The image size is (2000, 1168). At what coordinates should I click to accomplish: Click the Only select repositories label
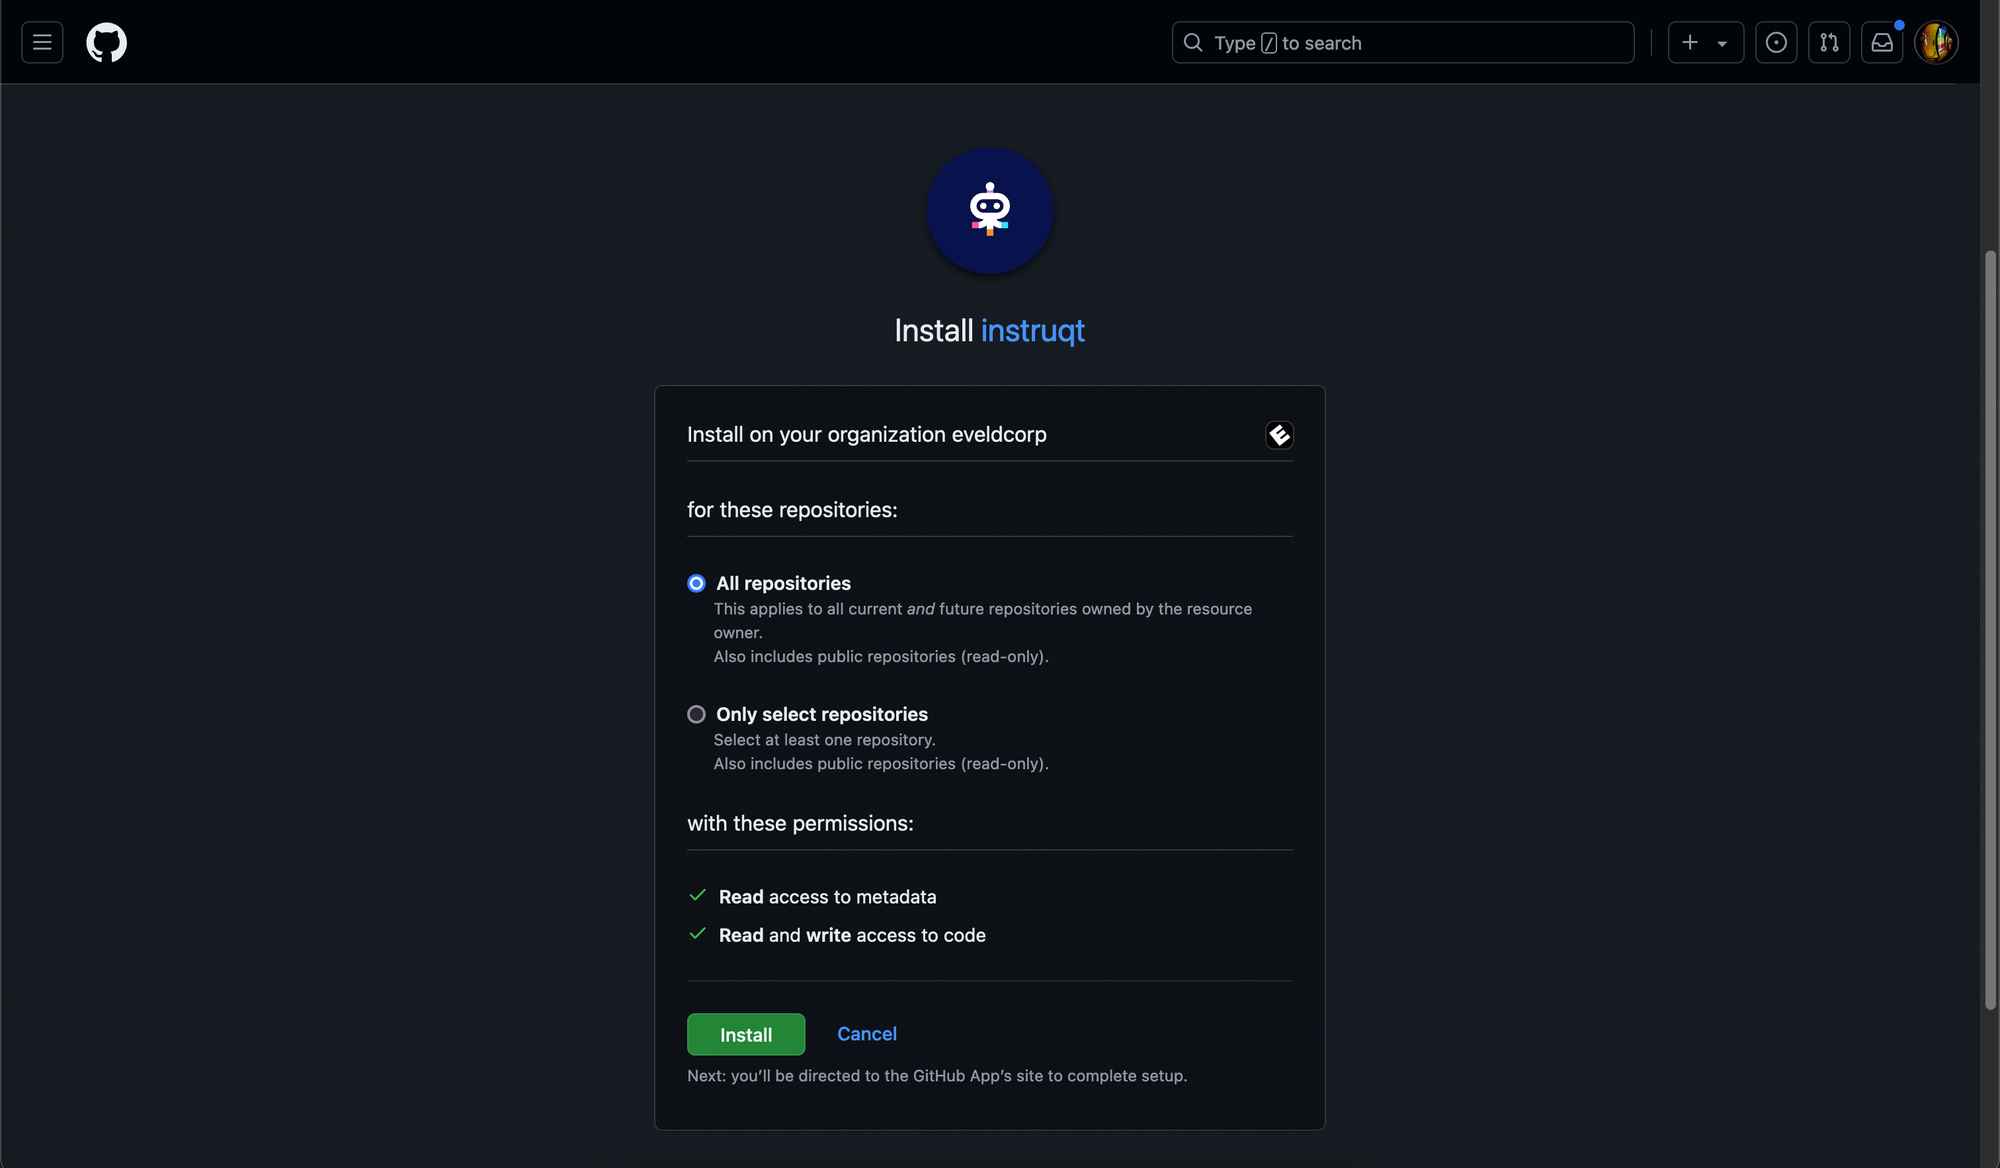[x=821, y=714]
